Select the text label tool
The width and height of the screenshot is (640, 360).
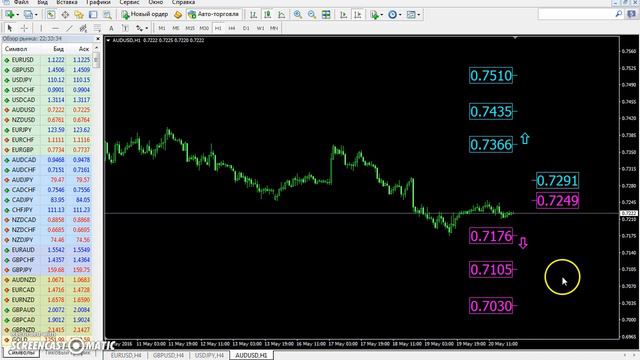[x=125, y=28]
